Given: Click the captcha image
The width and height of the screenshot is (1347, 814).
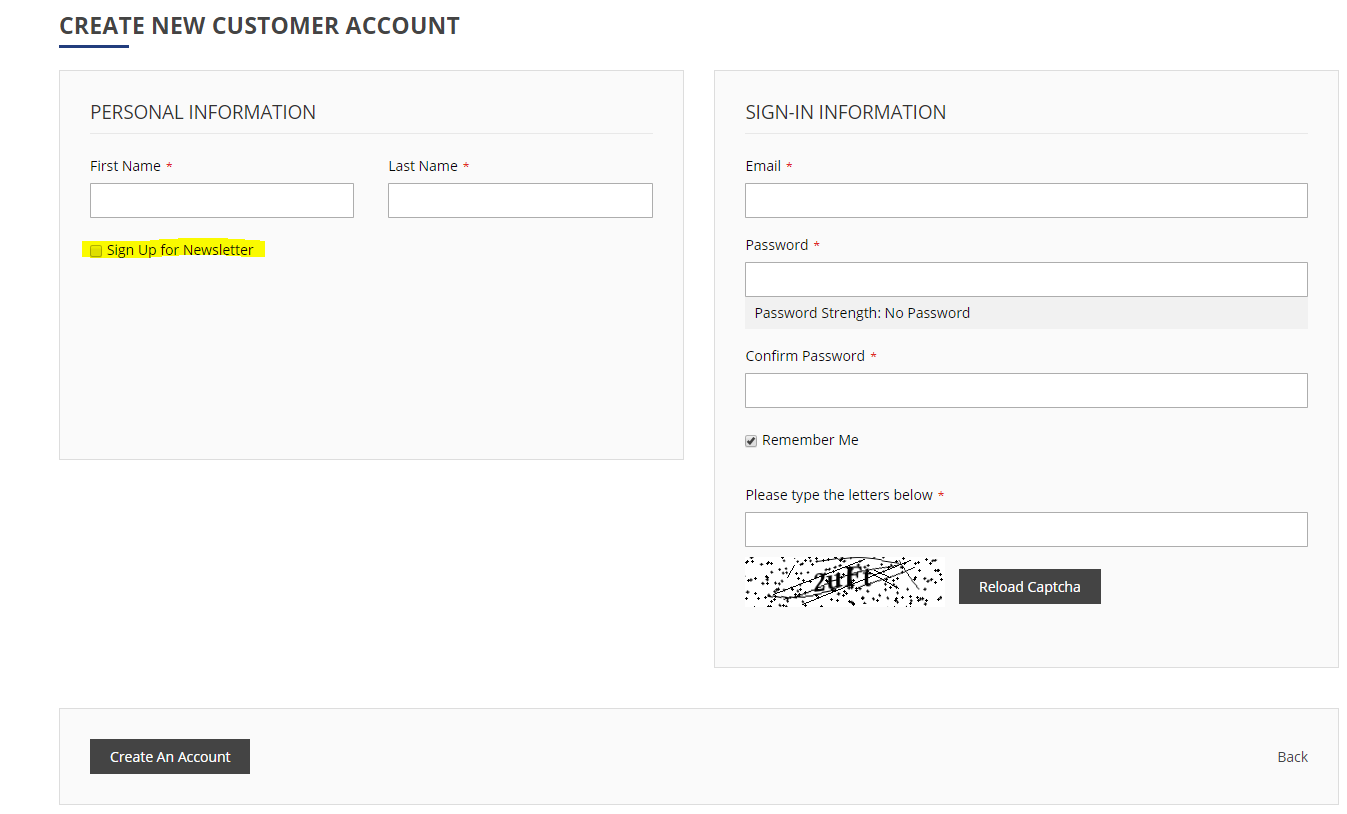Looking at the screenshot, I should pos(843,581).
